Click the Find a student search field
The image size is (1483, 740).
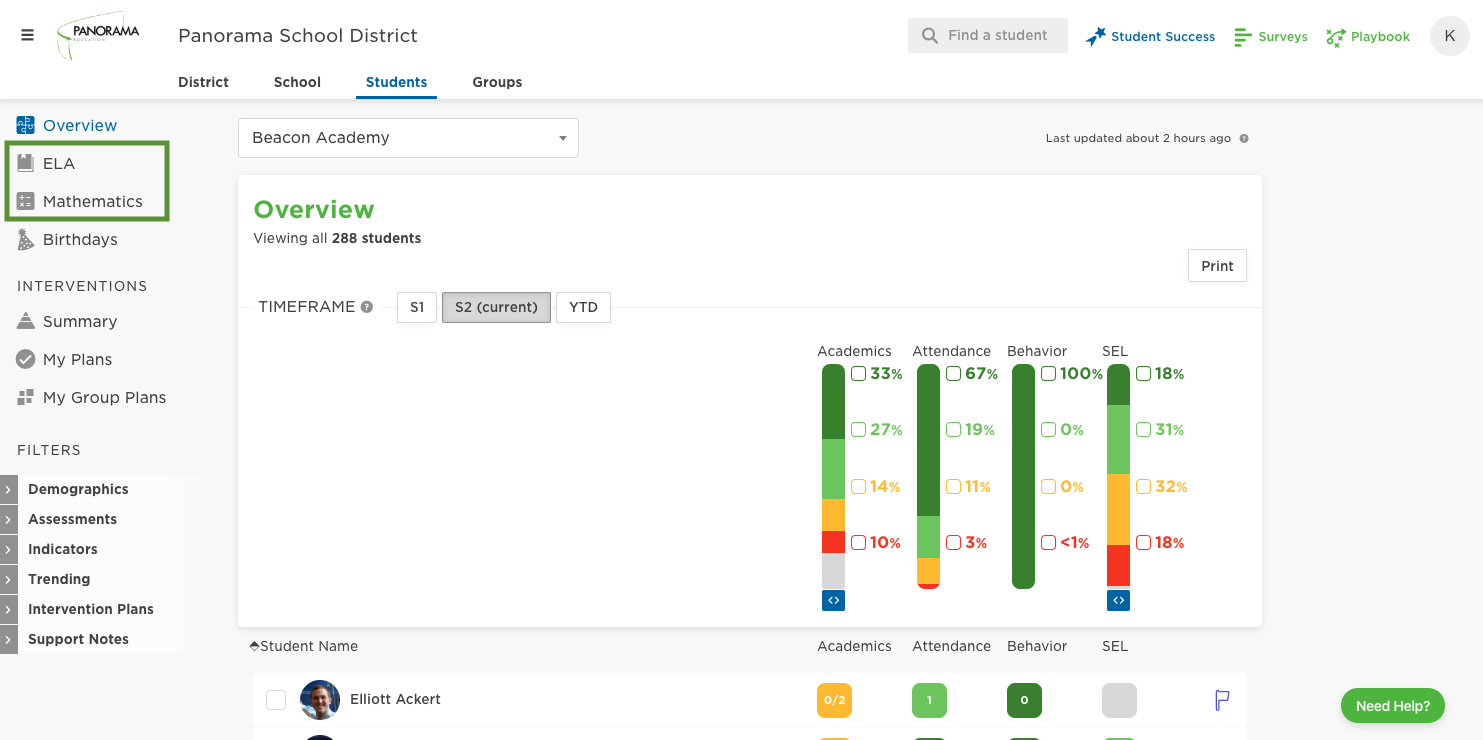tap(988, 35)
